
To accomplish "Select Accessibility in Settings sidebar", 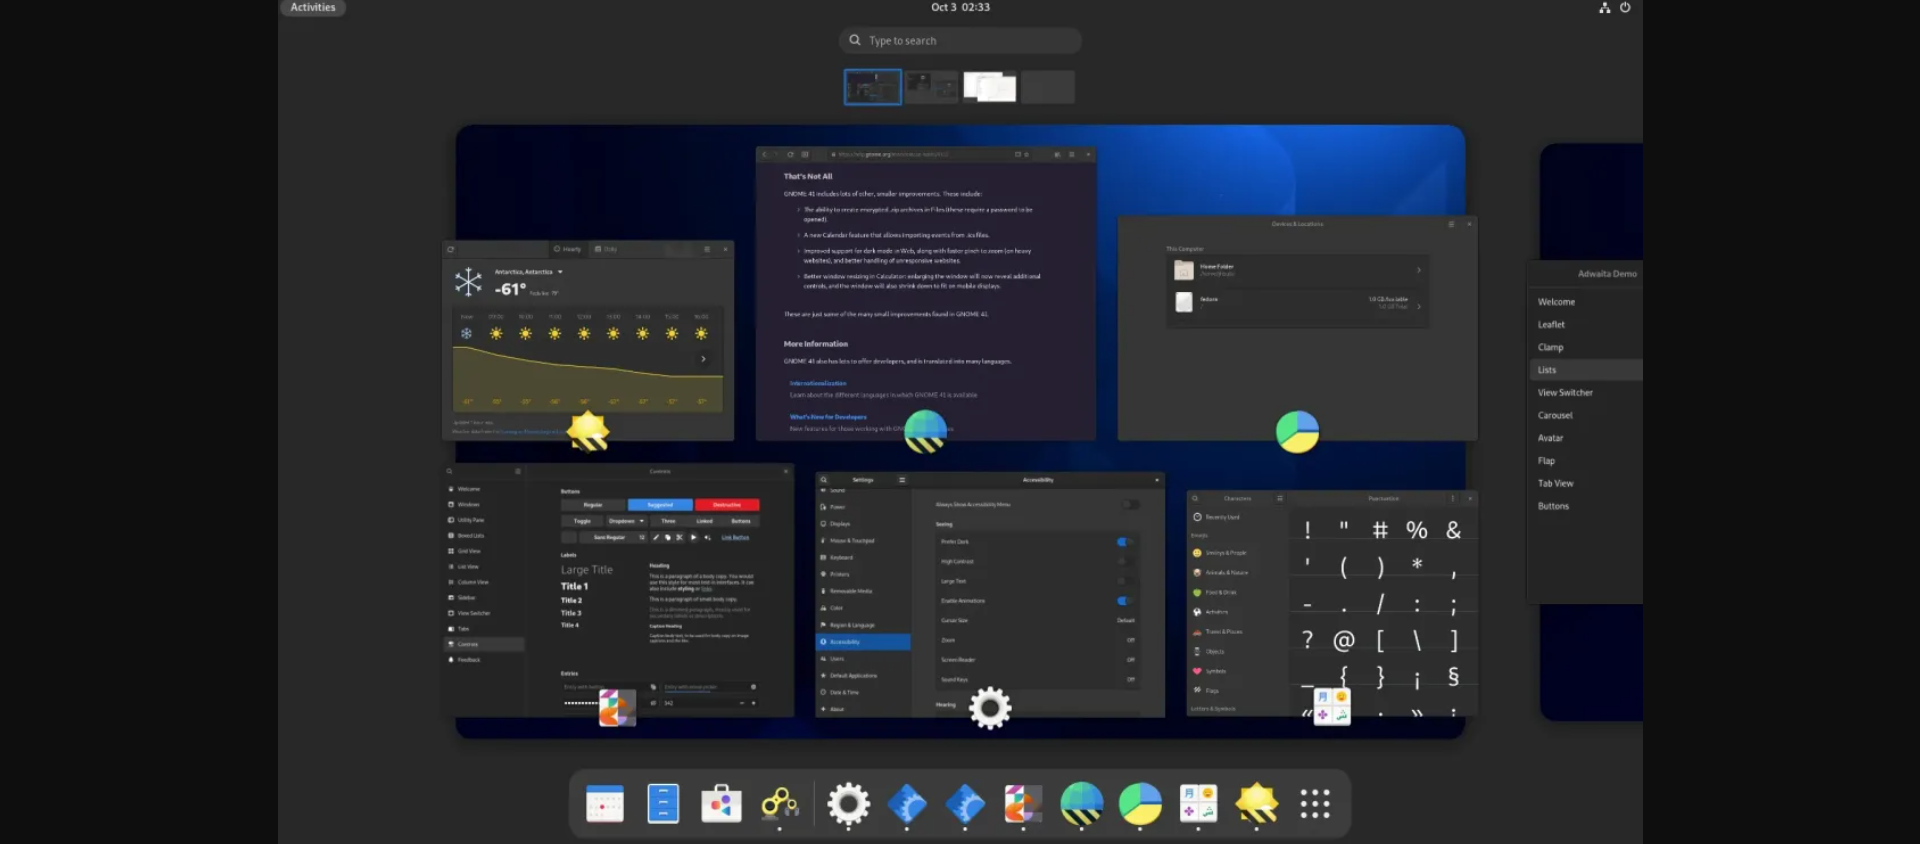I will pyautogui.click(x=864, y=642).
